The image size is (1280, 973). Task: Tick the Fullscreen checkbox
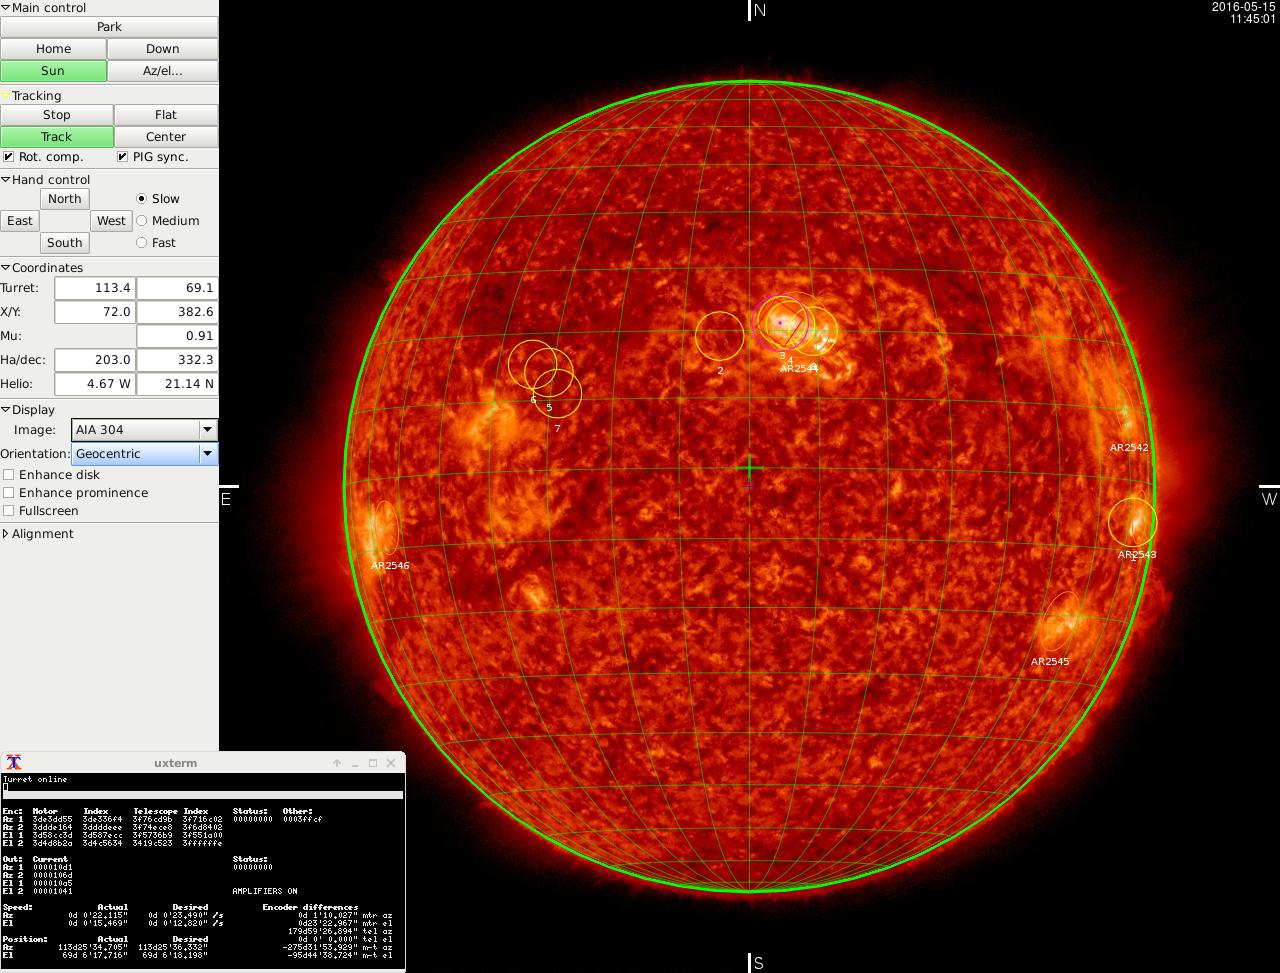coord(9,511)
